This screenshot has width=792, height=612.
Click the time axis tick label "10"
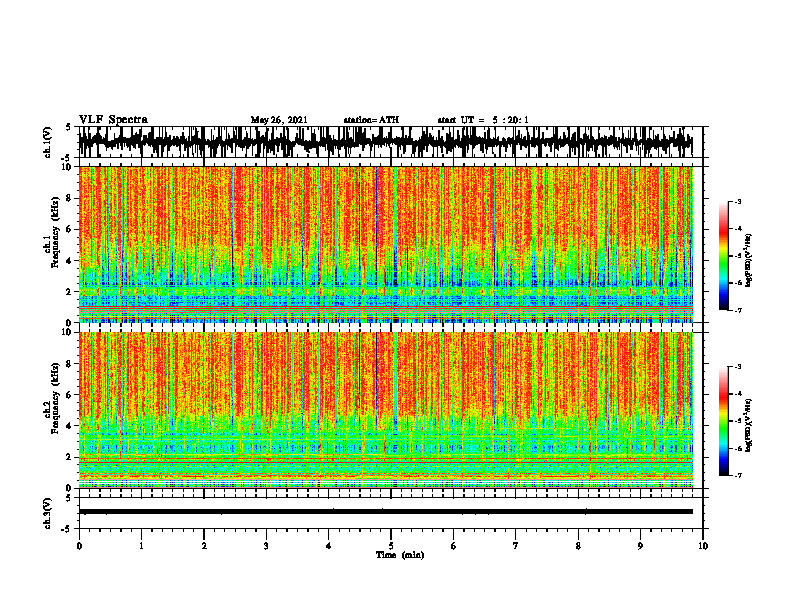[703, 546]
